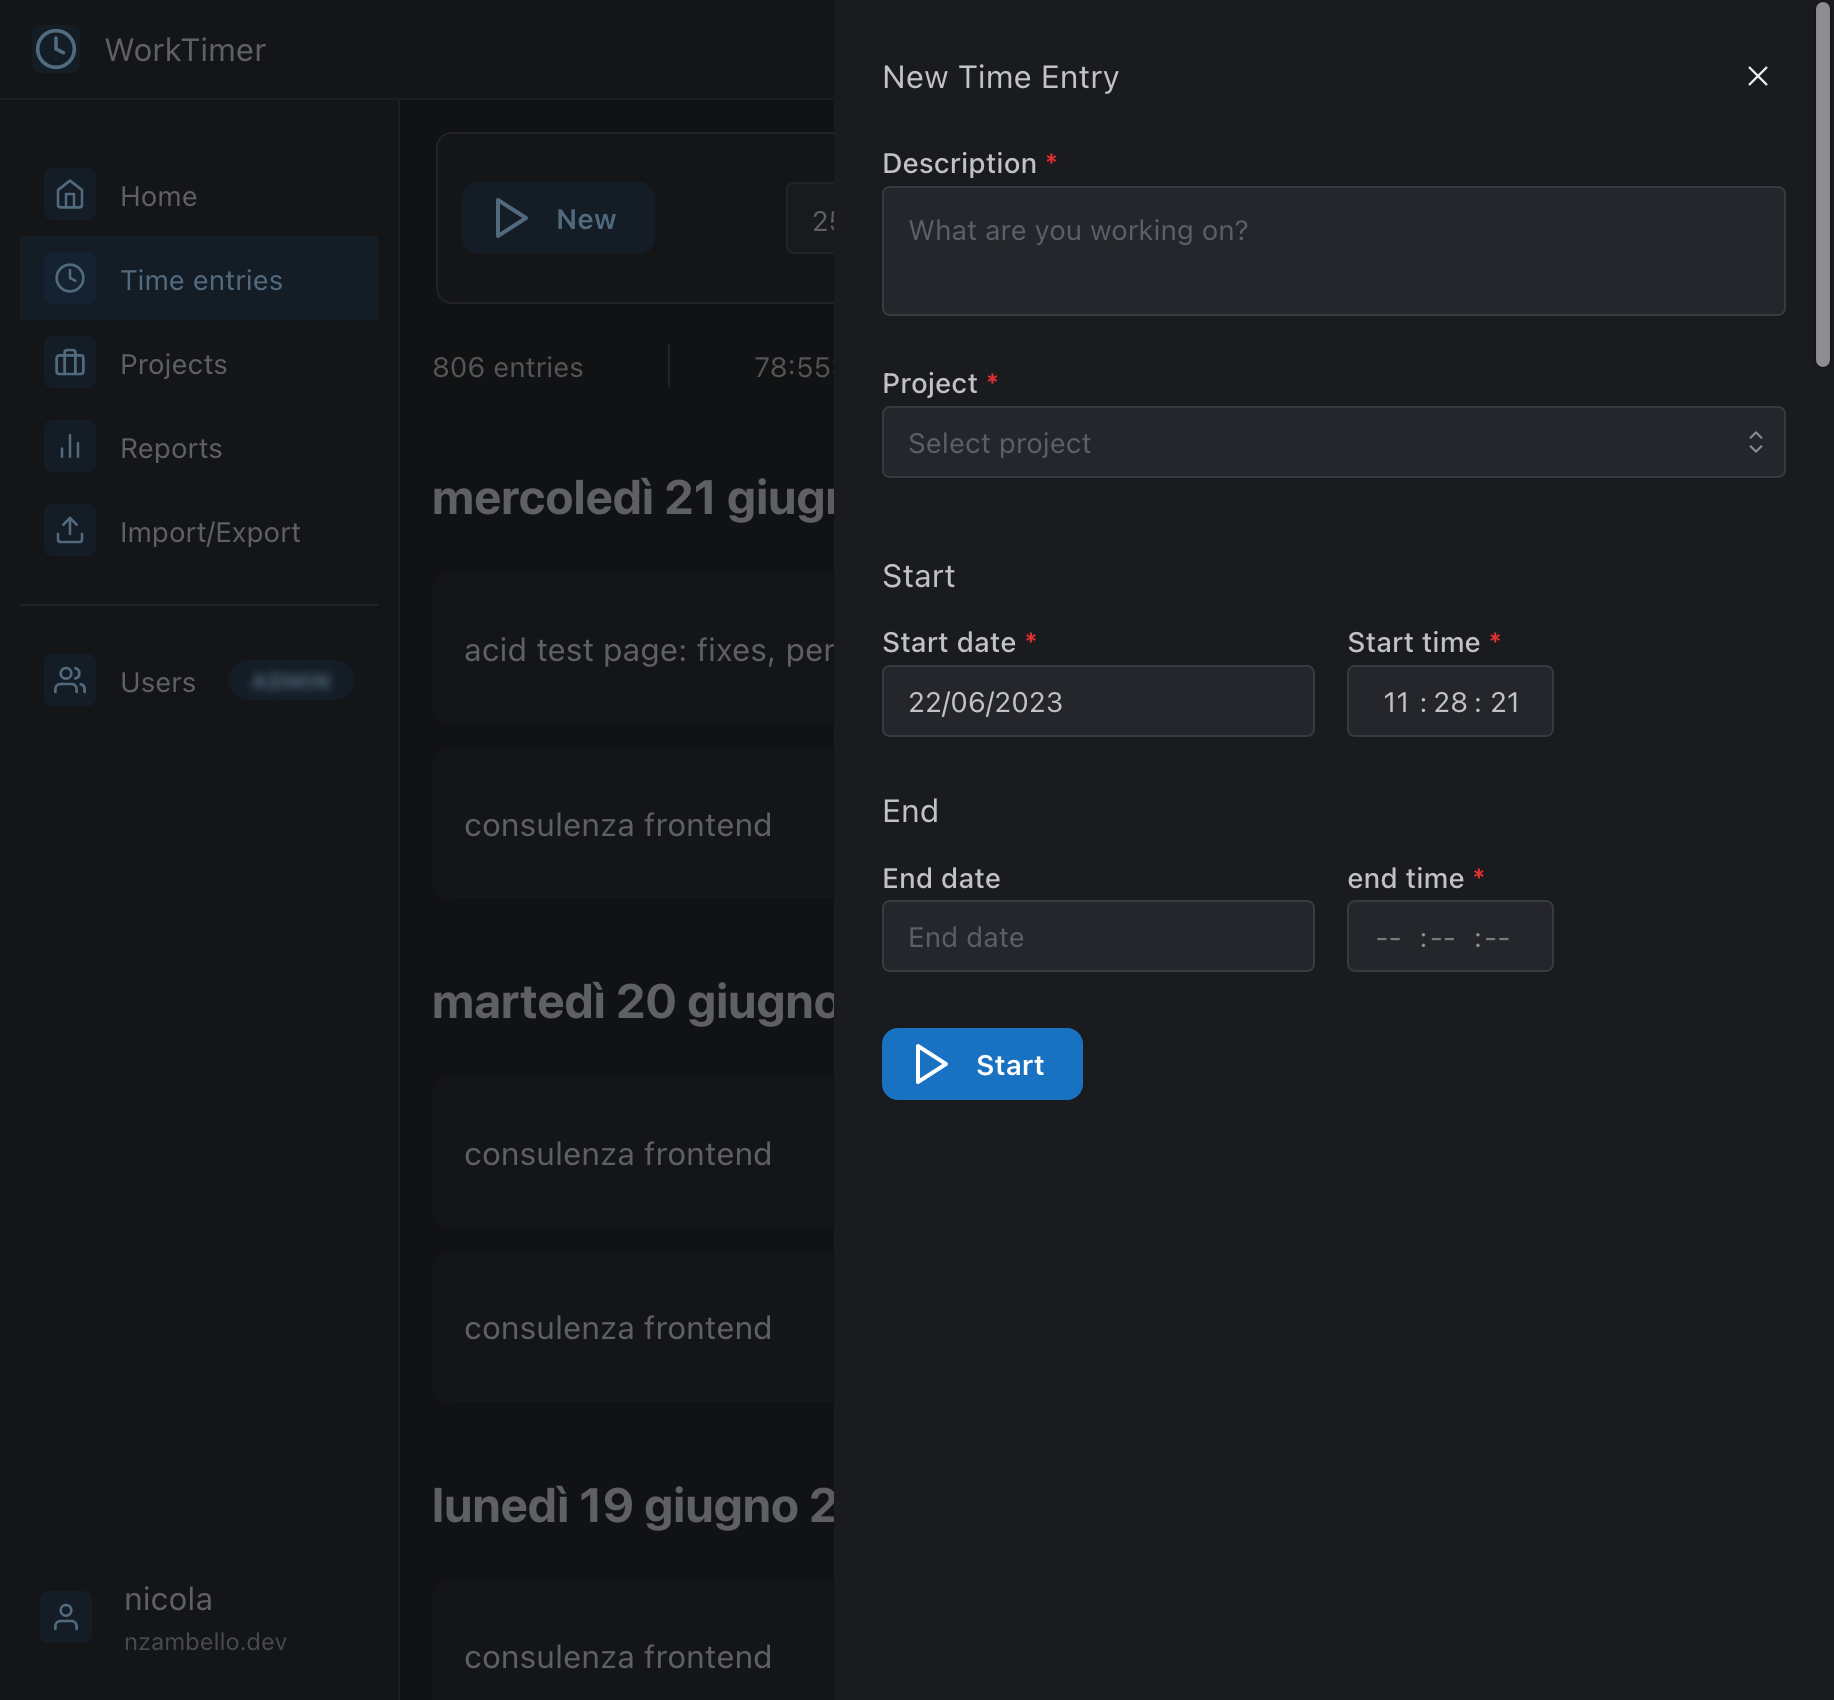Click the project dropdown chevron arrows
The image size is (1834, 1700).
[x=1756, y=442]
